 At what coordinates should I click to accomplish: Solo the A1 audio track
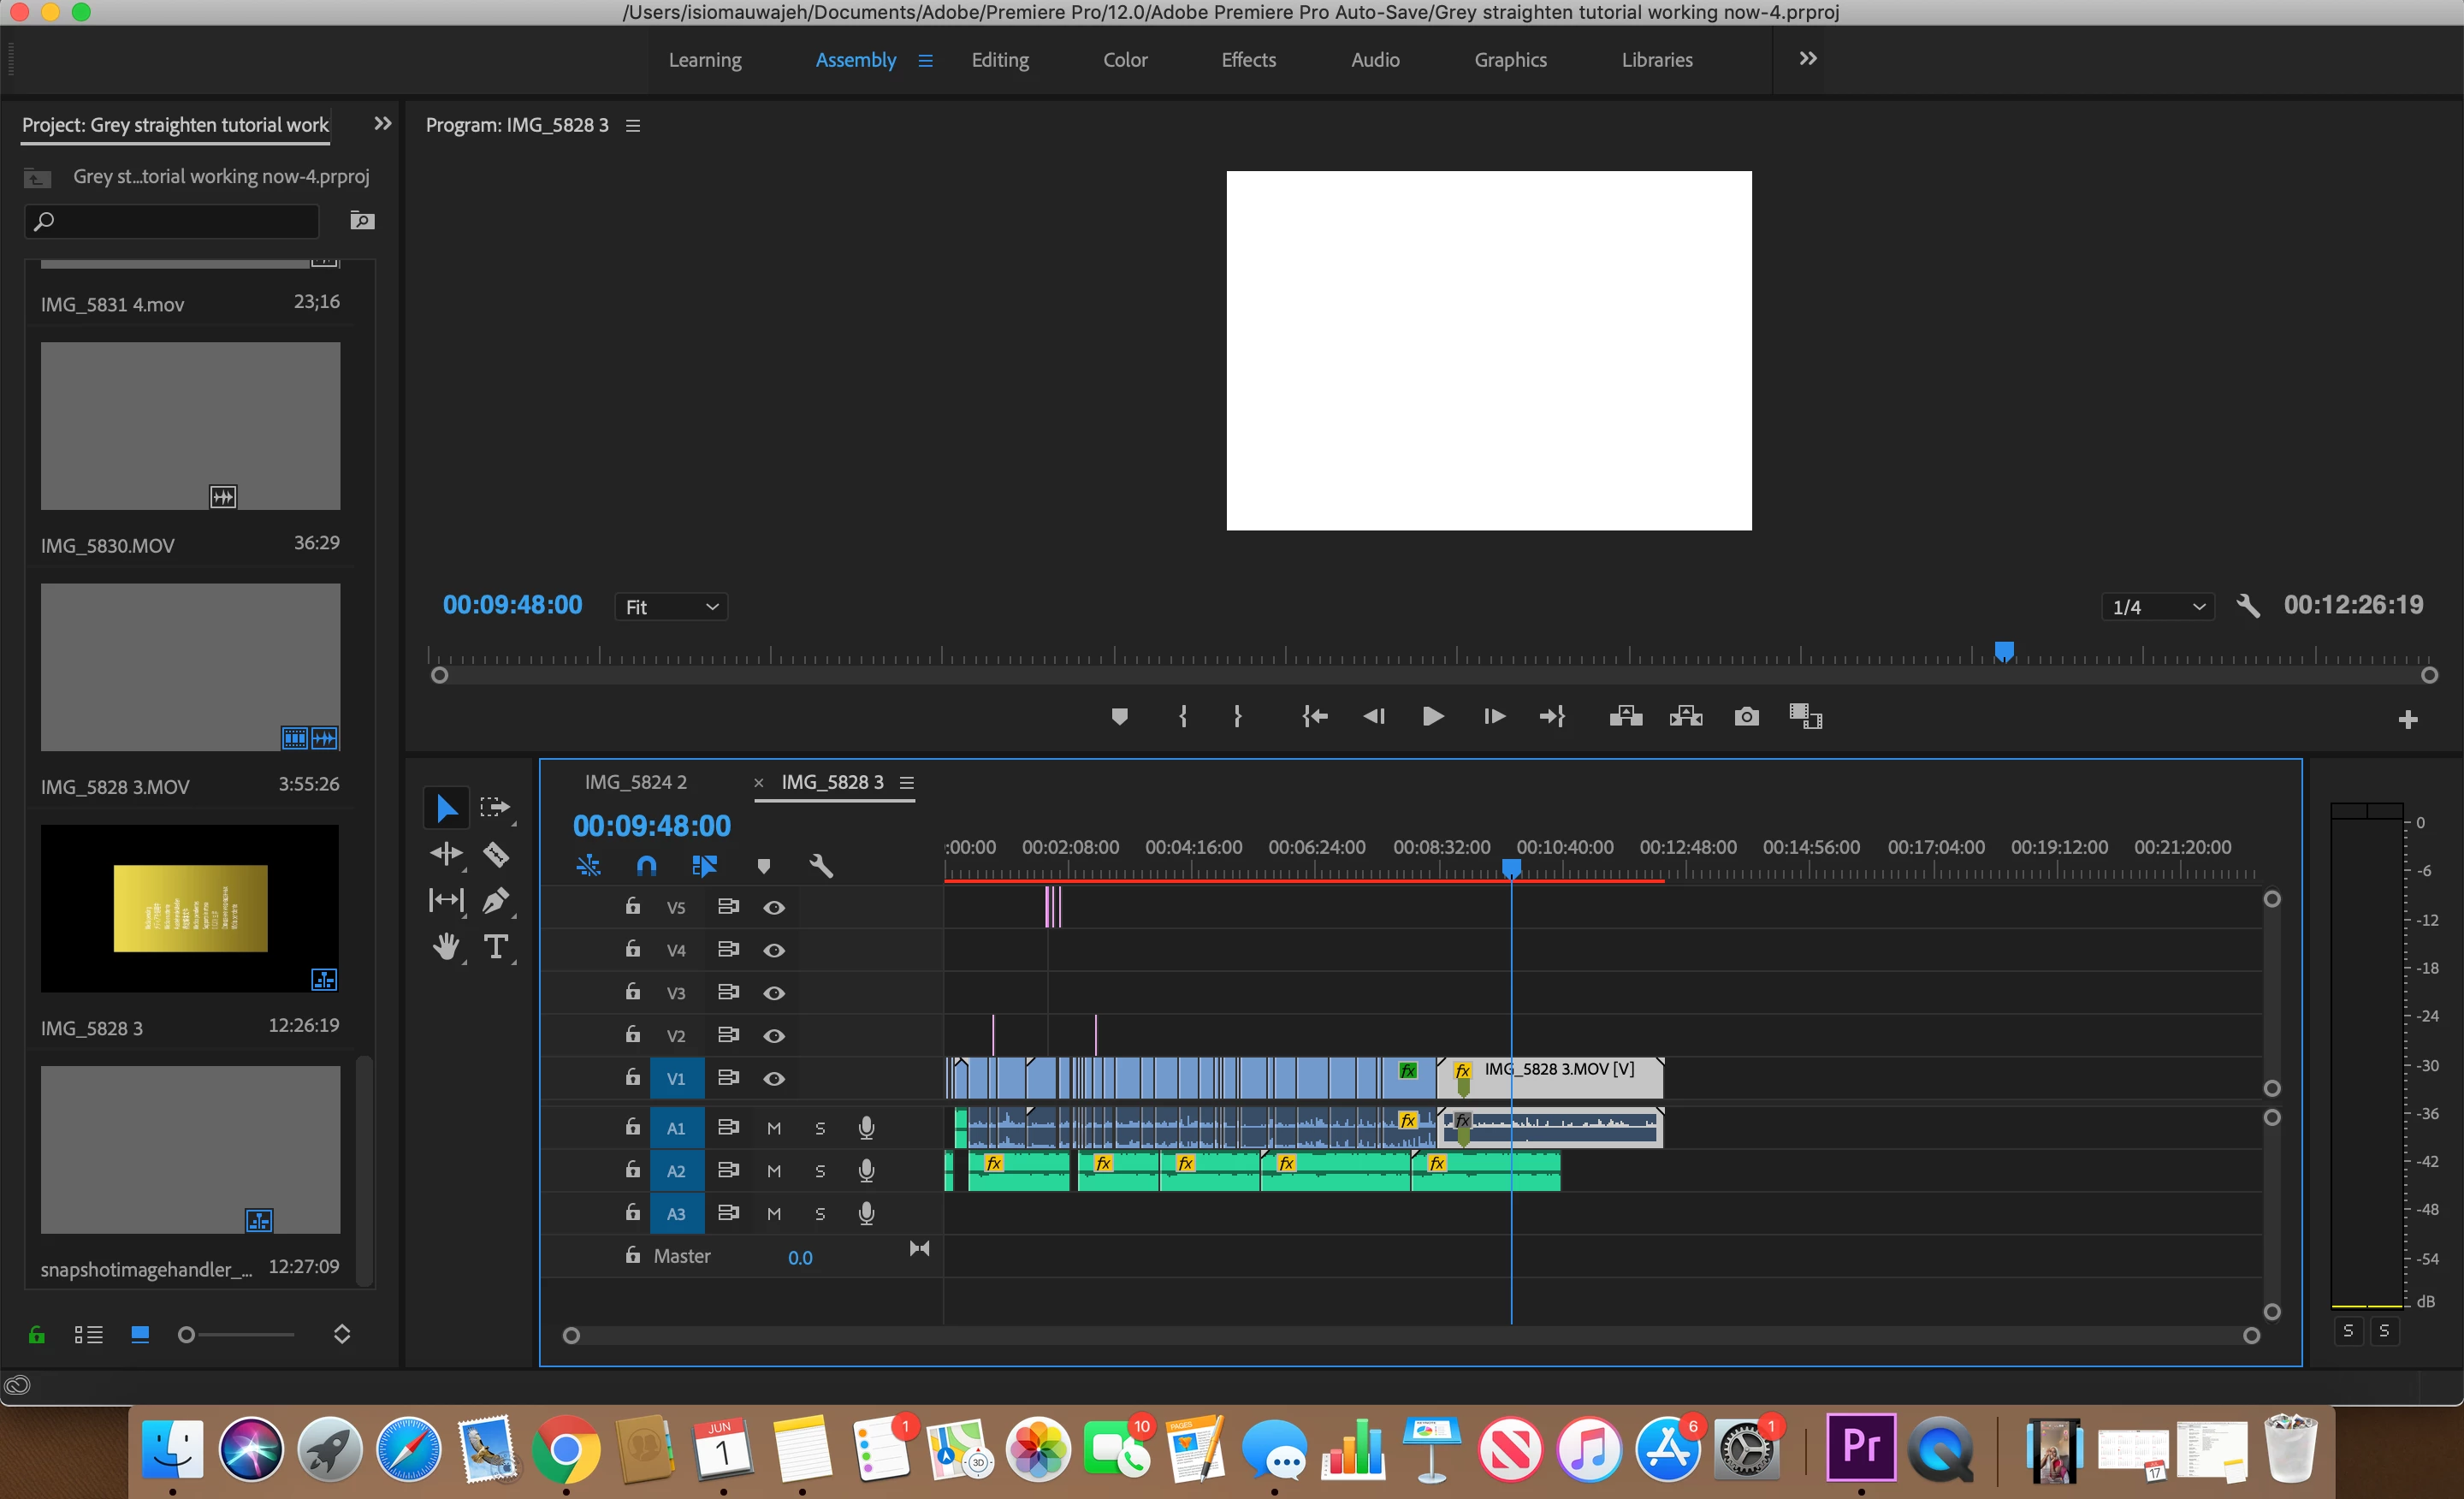pyautogui.click(x=820, y=1129)
